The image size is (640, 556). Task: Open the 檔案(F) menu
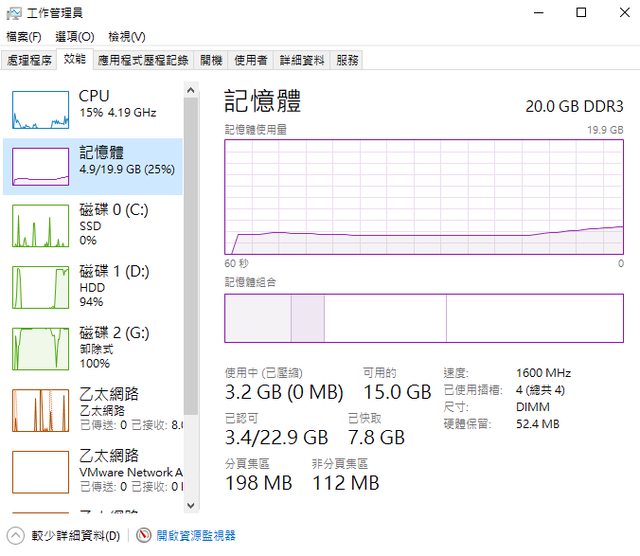pos(24,37)
